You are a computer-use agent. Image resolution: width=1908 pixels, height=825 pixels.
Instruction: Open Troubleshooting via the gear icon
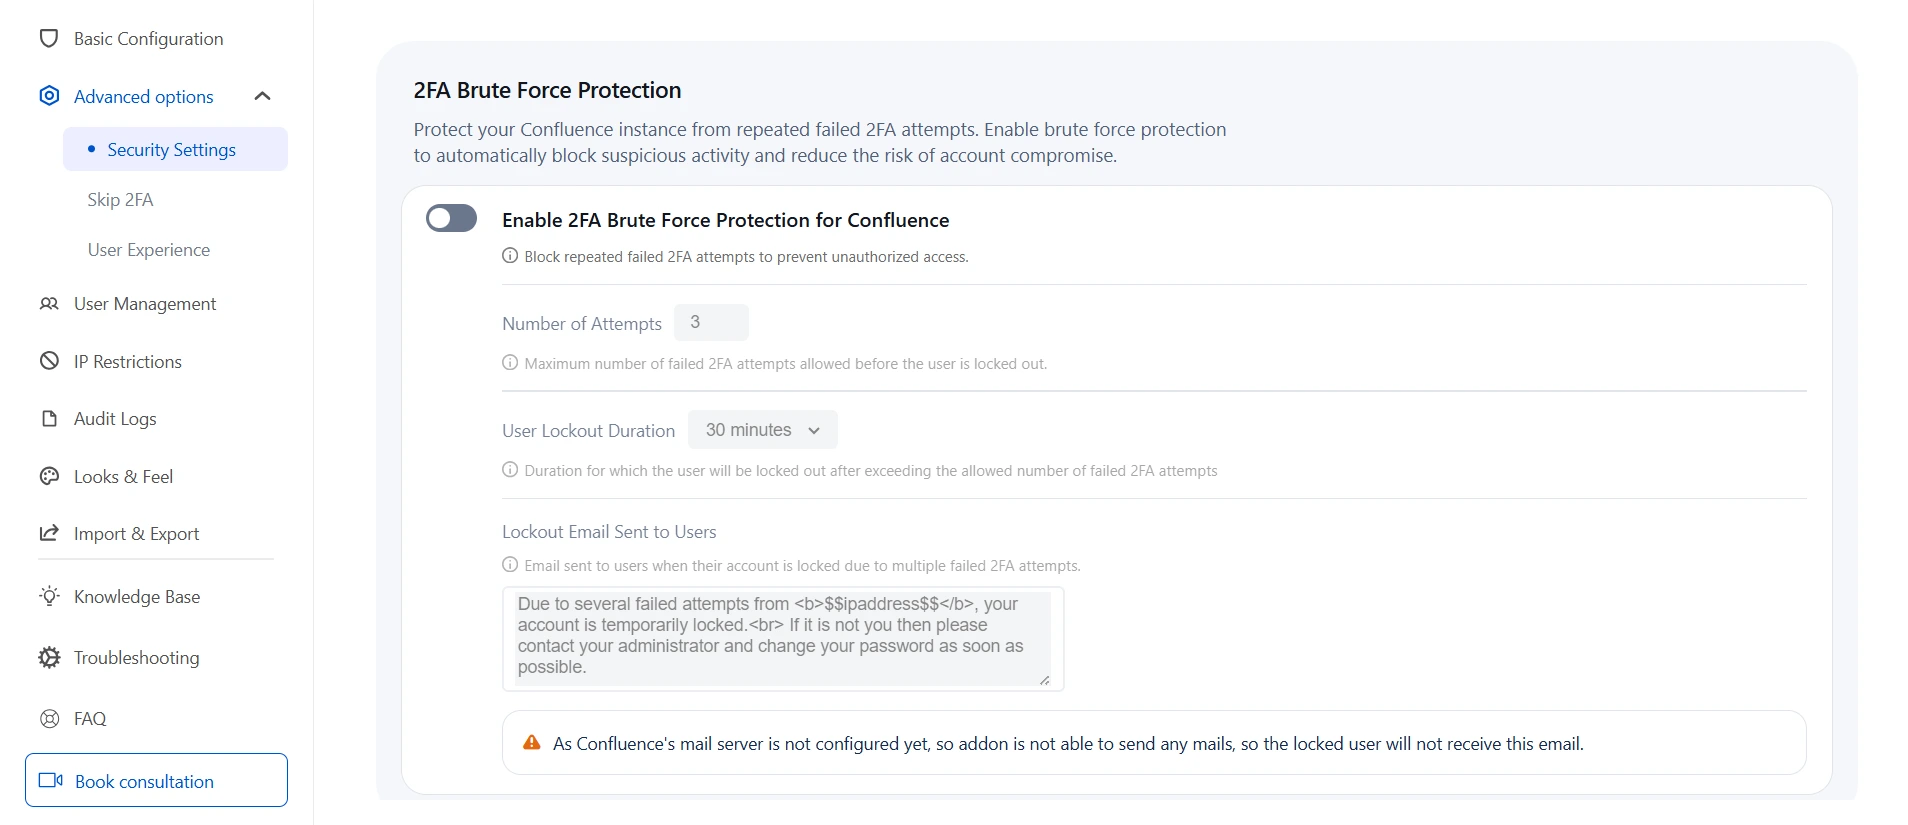click(49, 657)
